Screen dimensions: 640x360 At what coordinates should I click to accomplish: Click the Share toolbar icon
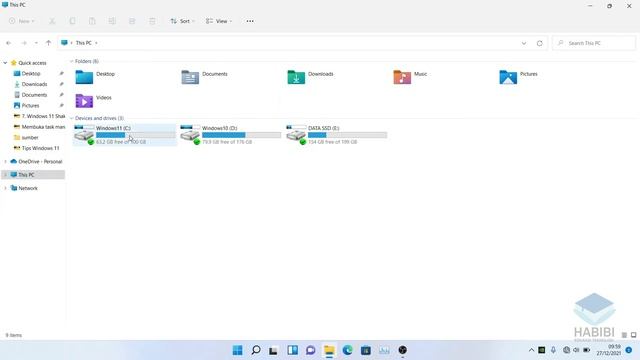tap(132, 21)
